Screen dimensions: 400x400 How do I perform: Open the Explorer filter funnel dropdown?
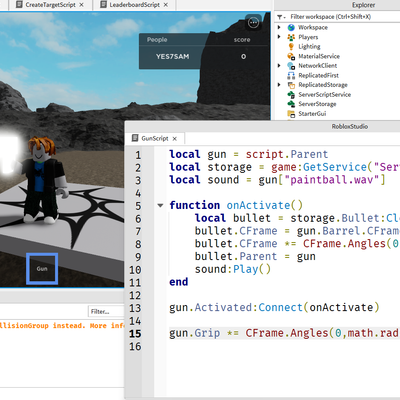[x=281, y=17]
